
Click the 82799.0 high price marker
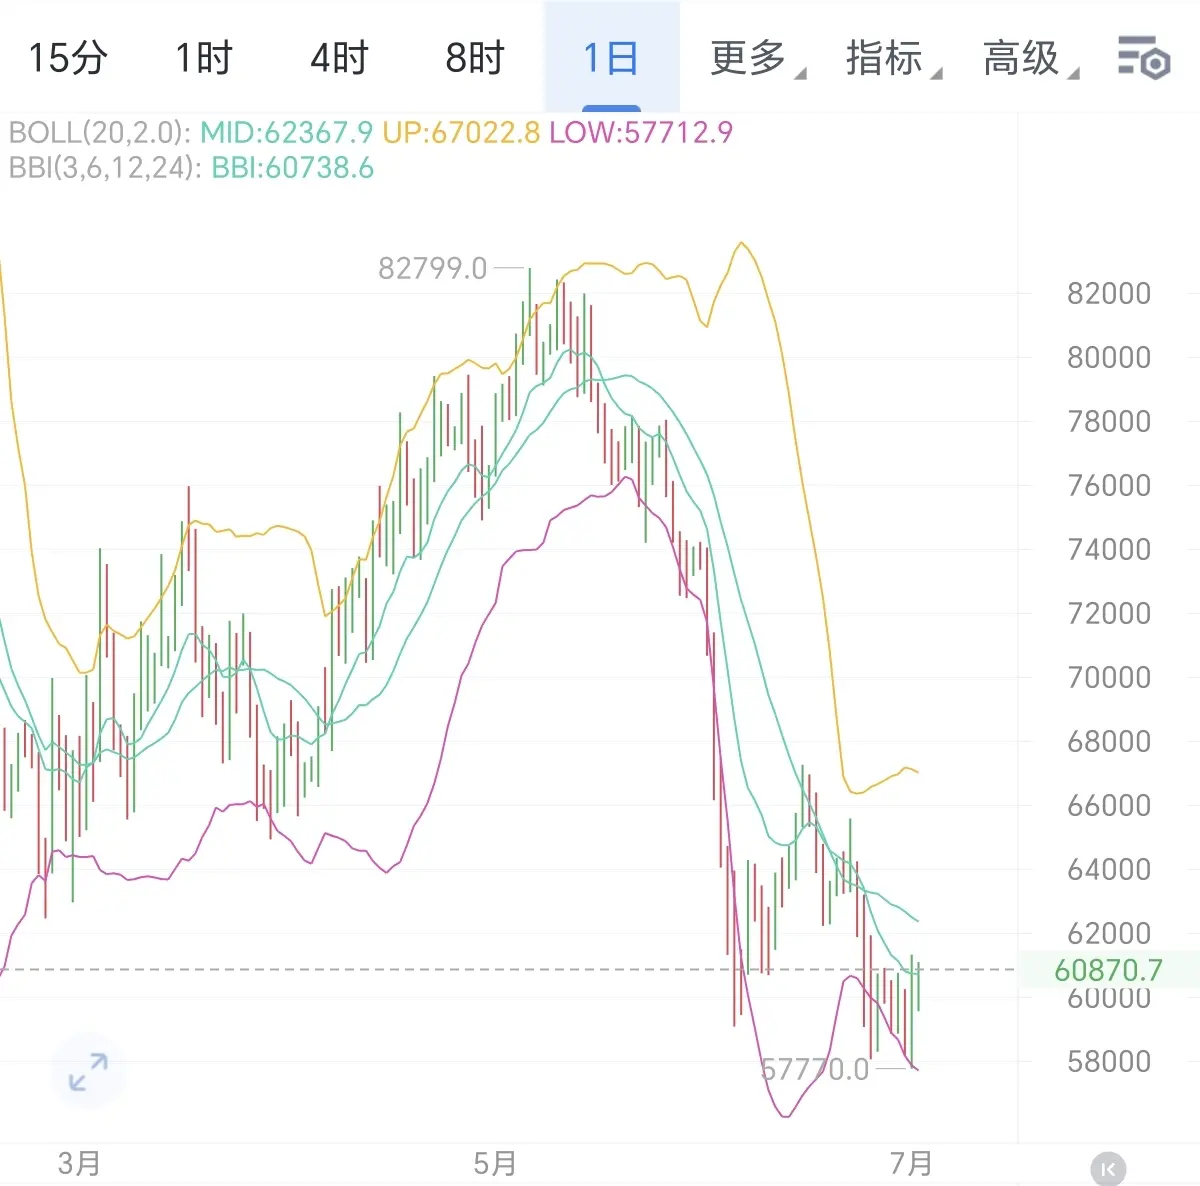(432, 268)
